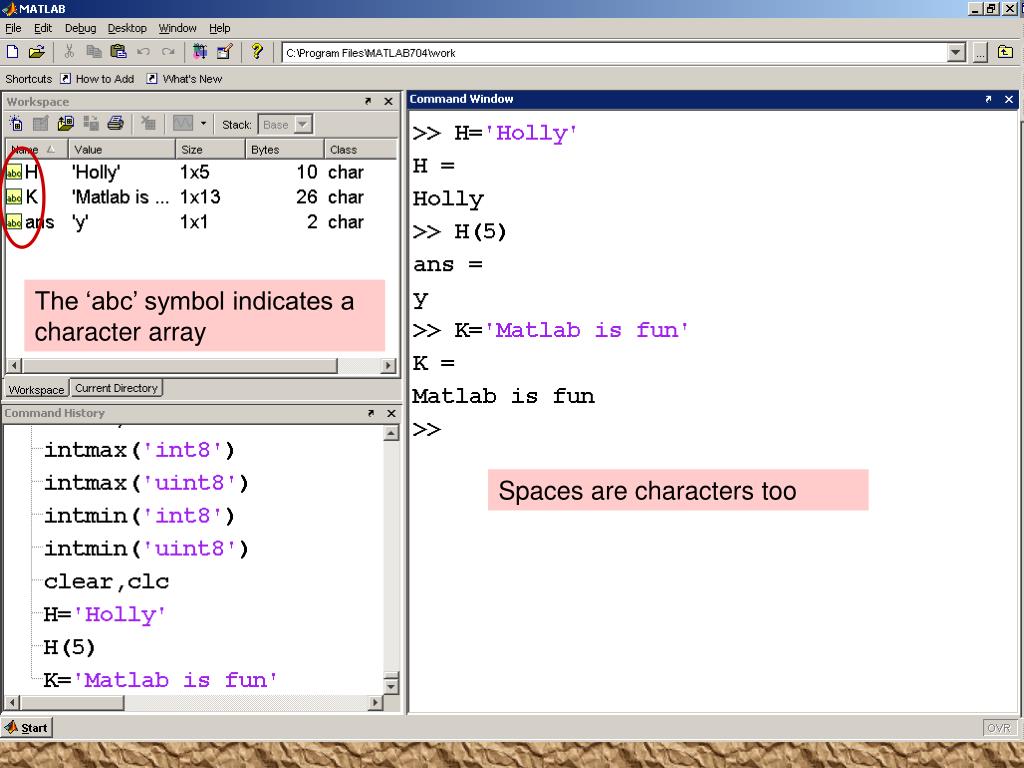Click the Size column header
This screenshot has height=768, width=1024.
click(x=210, y=150)
